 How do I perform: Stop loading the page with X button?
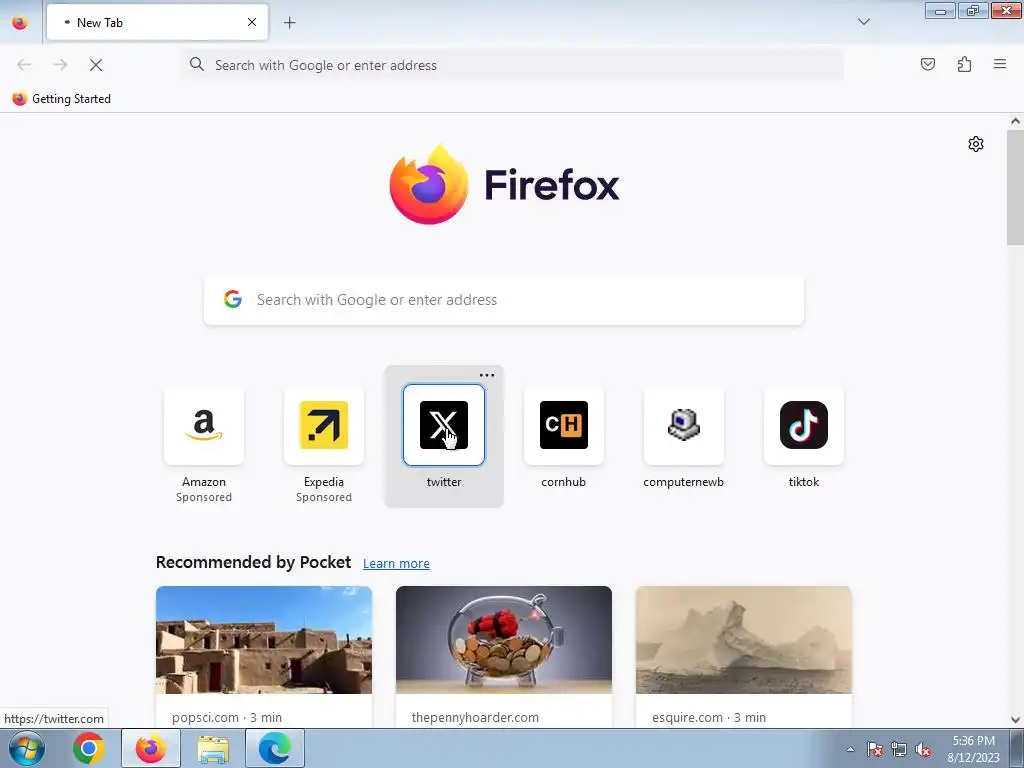coord(96,65)
